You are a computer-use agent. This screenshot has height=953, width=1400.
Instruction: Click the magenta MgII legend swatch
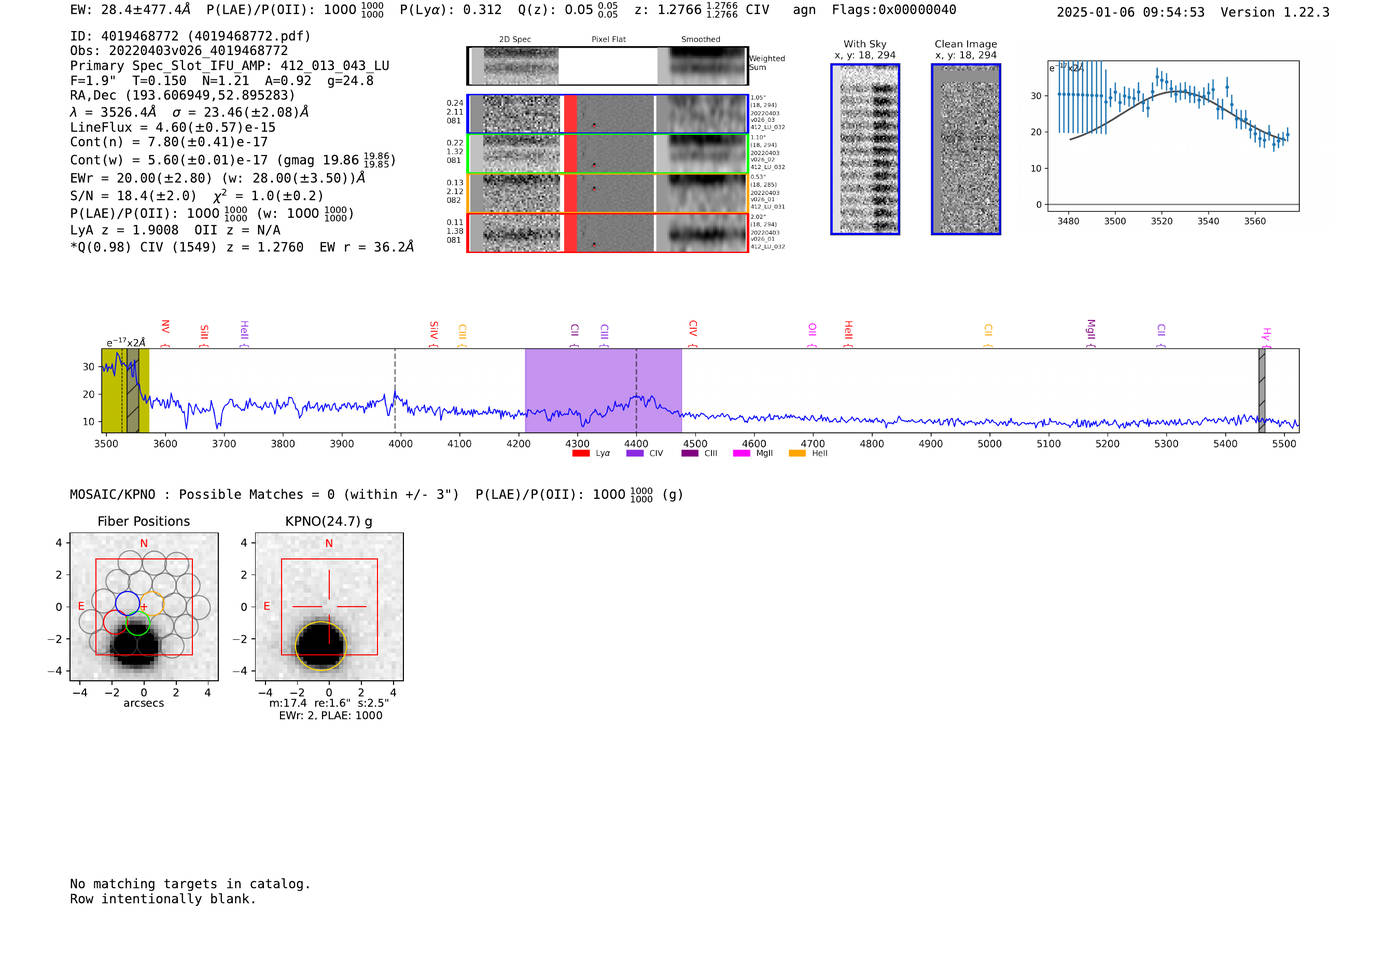(741, 453)
